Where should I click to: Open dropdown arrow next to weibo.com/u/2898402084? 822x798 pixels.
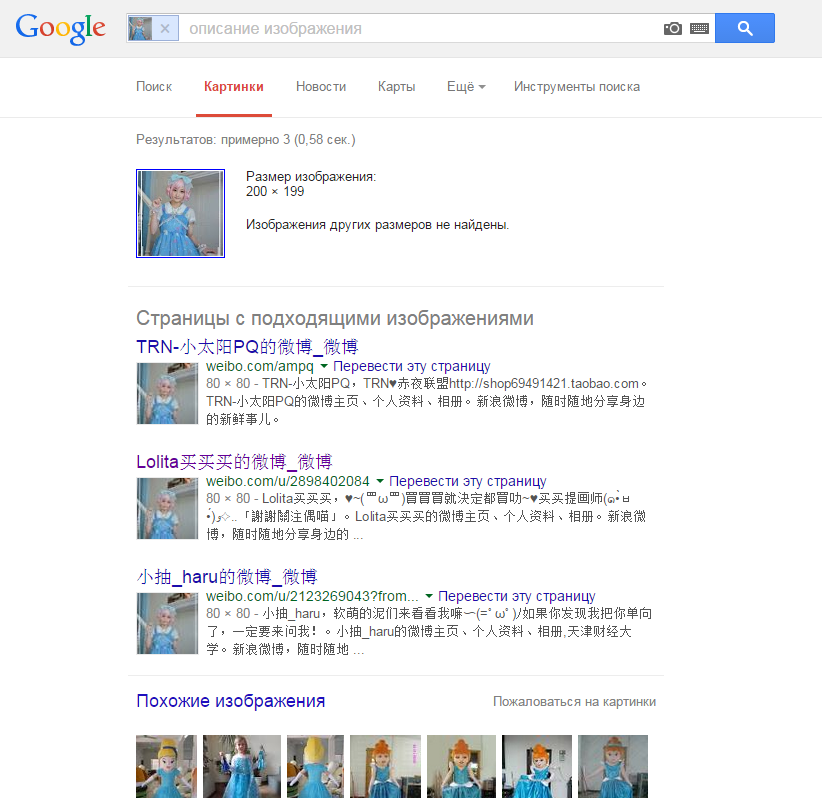coord(380,480)
